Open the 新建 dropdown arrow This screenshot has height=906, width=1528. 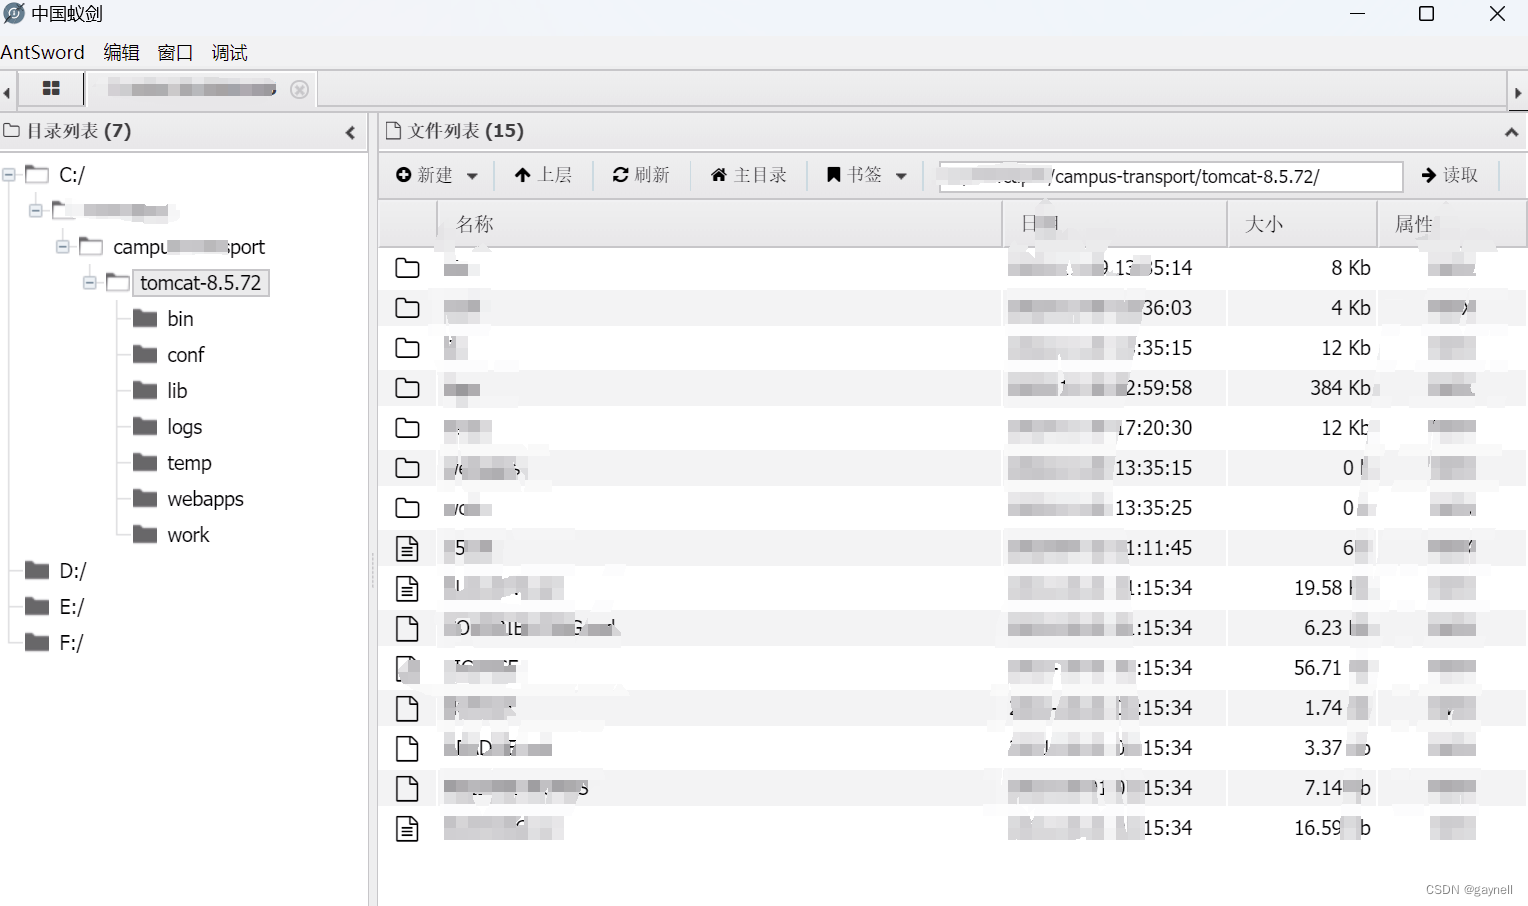(472, 176)
